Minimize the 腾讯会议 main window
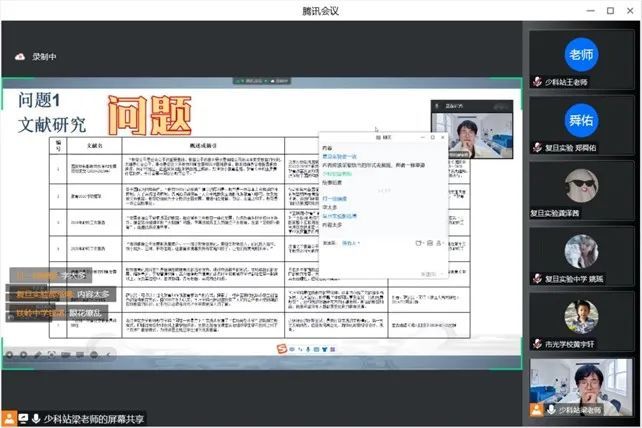The height and width of the screenshot is (428, 642). pos(591,11)
